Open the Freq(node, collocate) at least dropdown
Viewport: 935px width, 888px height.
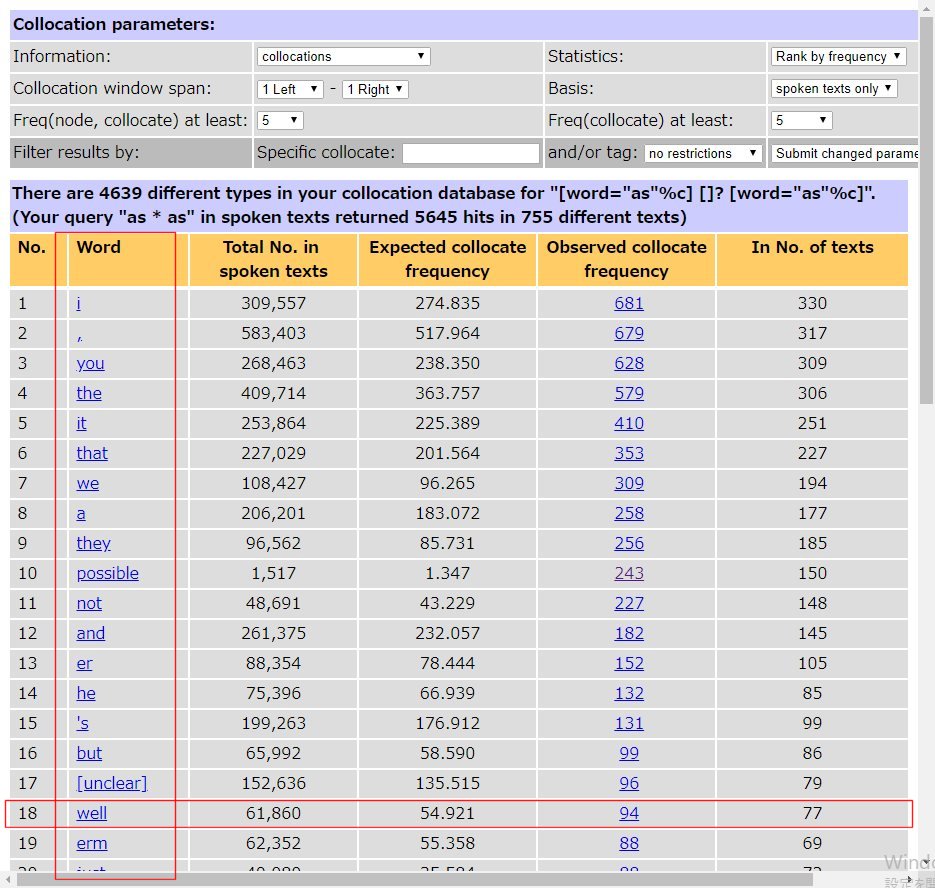click(x=280, y=121)
